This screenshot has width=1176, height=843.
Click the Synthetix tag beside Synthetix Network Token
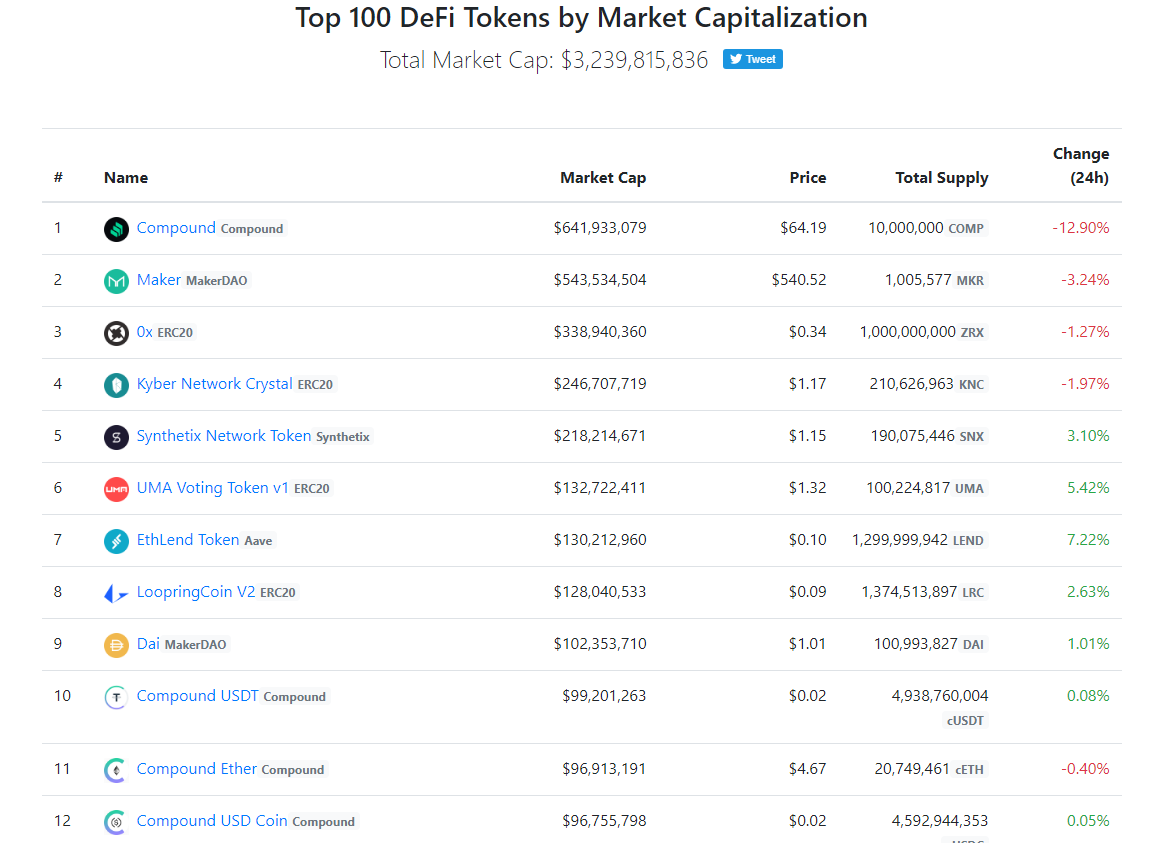[343, 436]
